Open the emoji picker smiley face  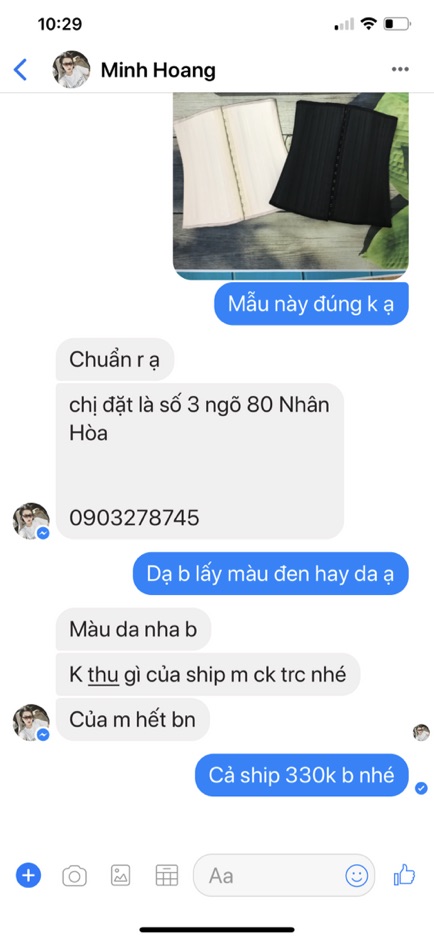coord(357,876)
